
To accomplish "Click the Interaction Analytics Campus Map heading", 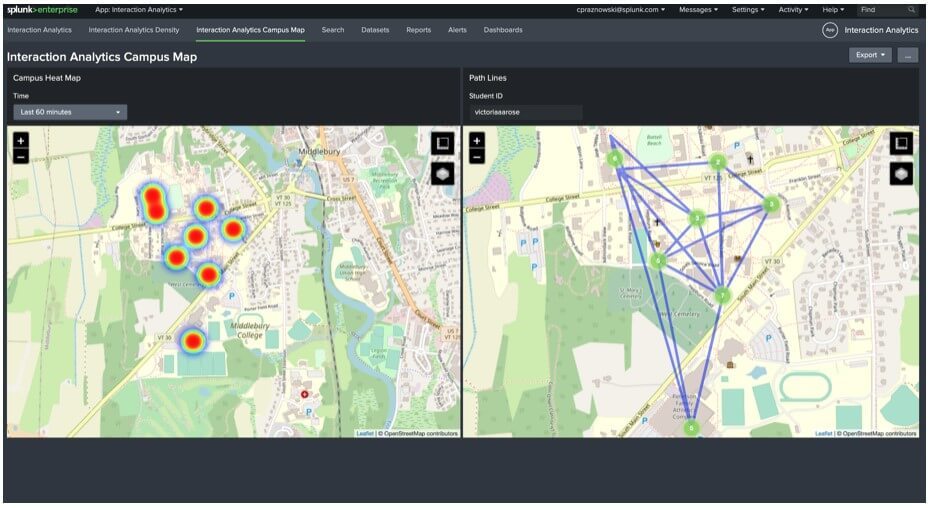I will 102,57.
